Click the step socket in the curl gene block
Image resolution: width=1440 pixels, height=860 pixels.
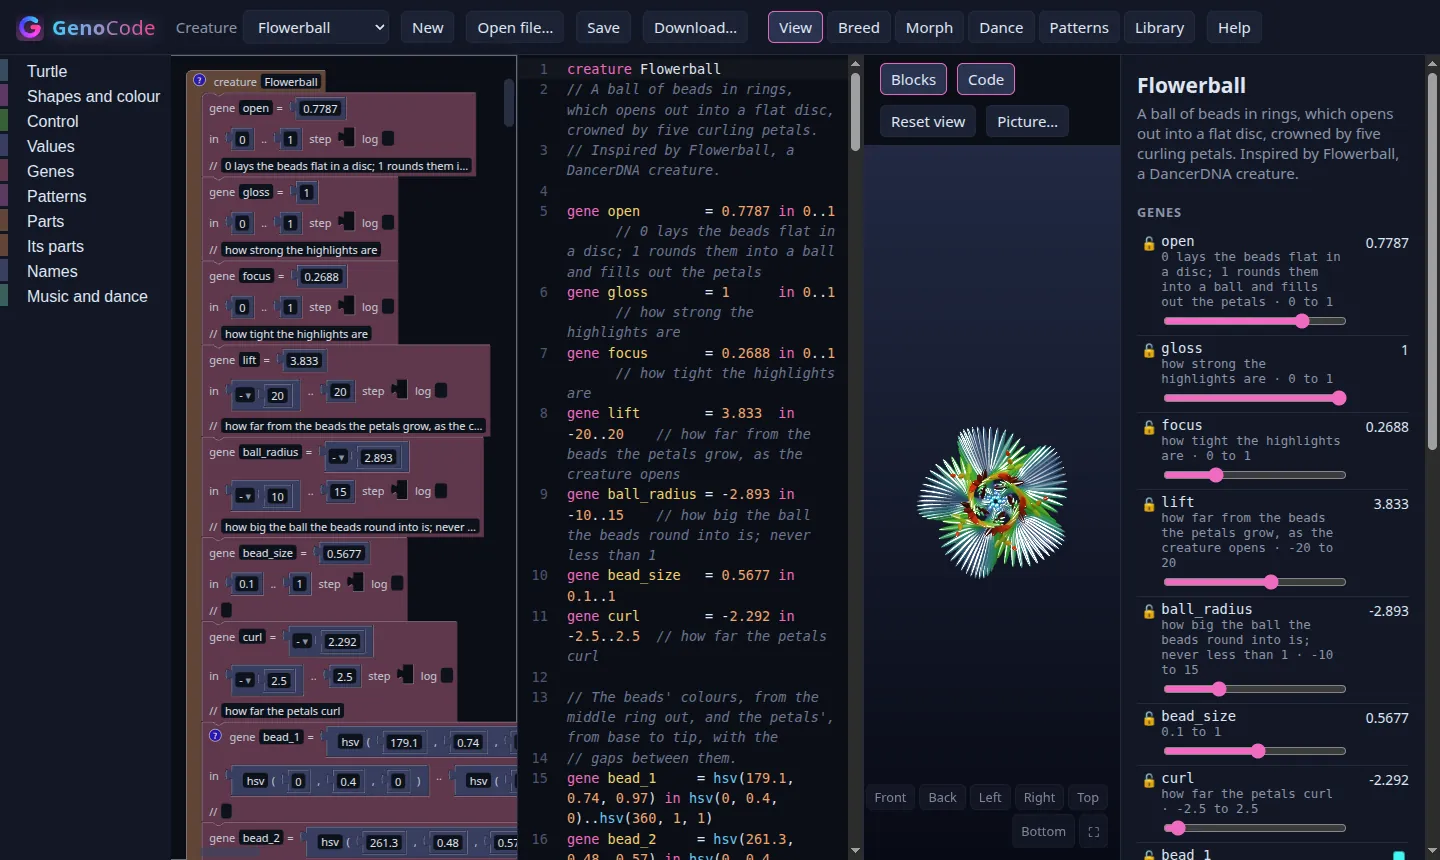pos(406,674)
